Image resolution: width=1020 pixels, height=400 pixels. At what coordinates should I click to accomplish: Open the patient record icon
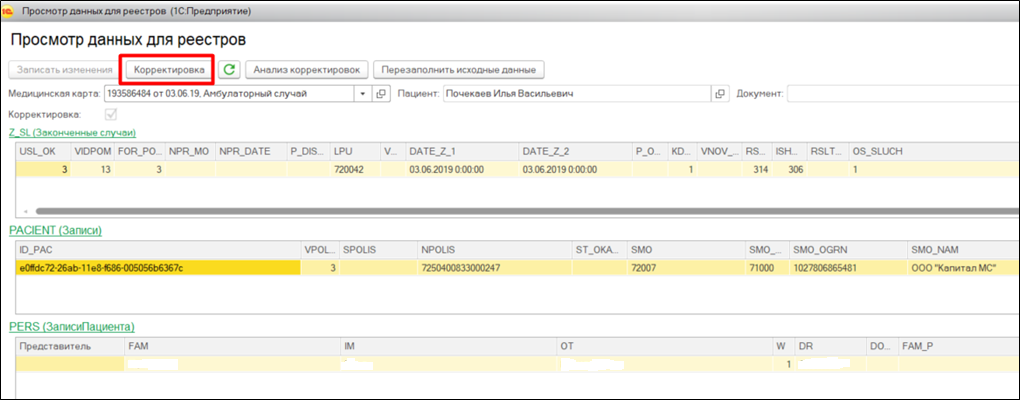click(x=720, y=94)
